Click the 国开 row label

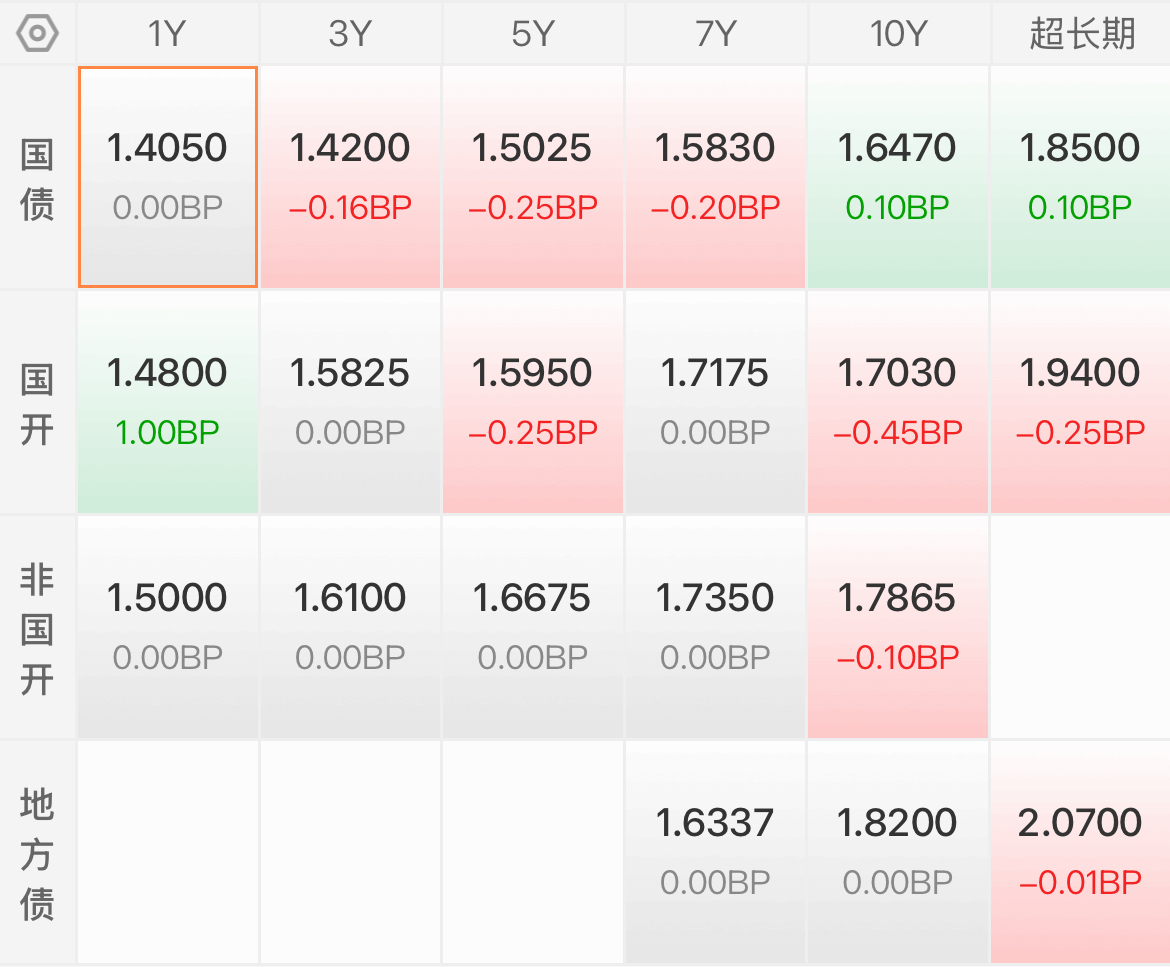tap(37, 404)
